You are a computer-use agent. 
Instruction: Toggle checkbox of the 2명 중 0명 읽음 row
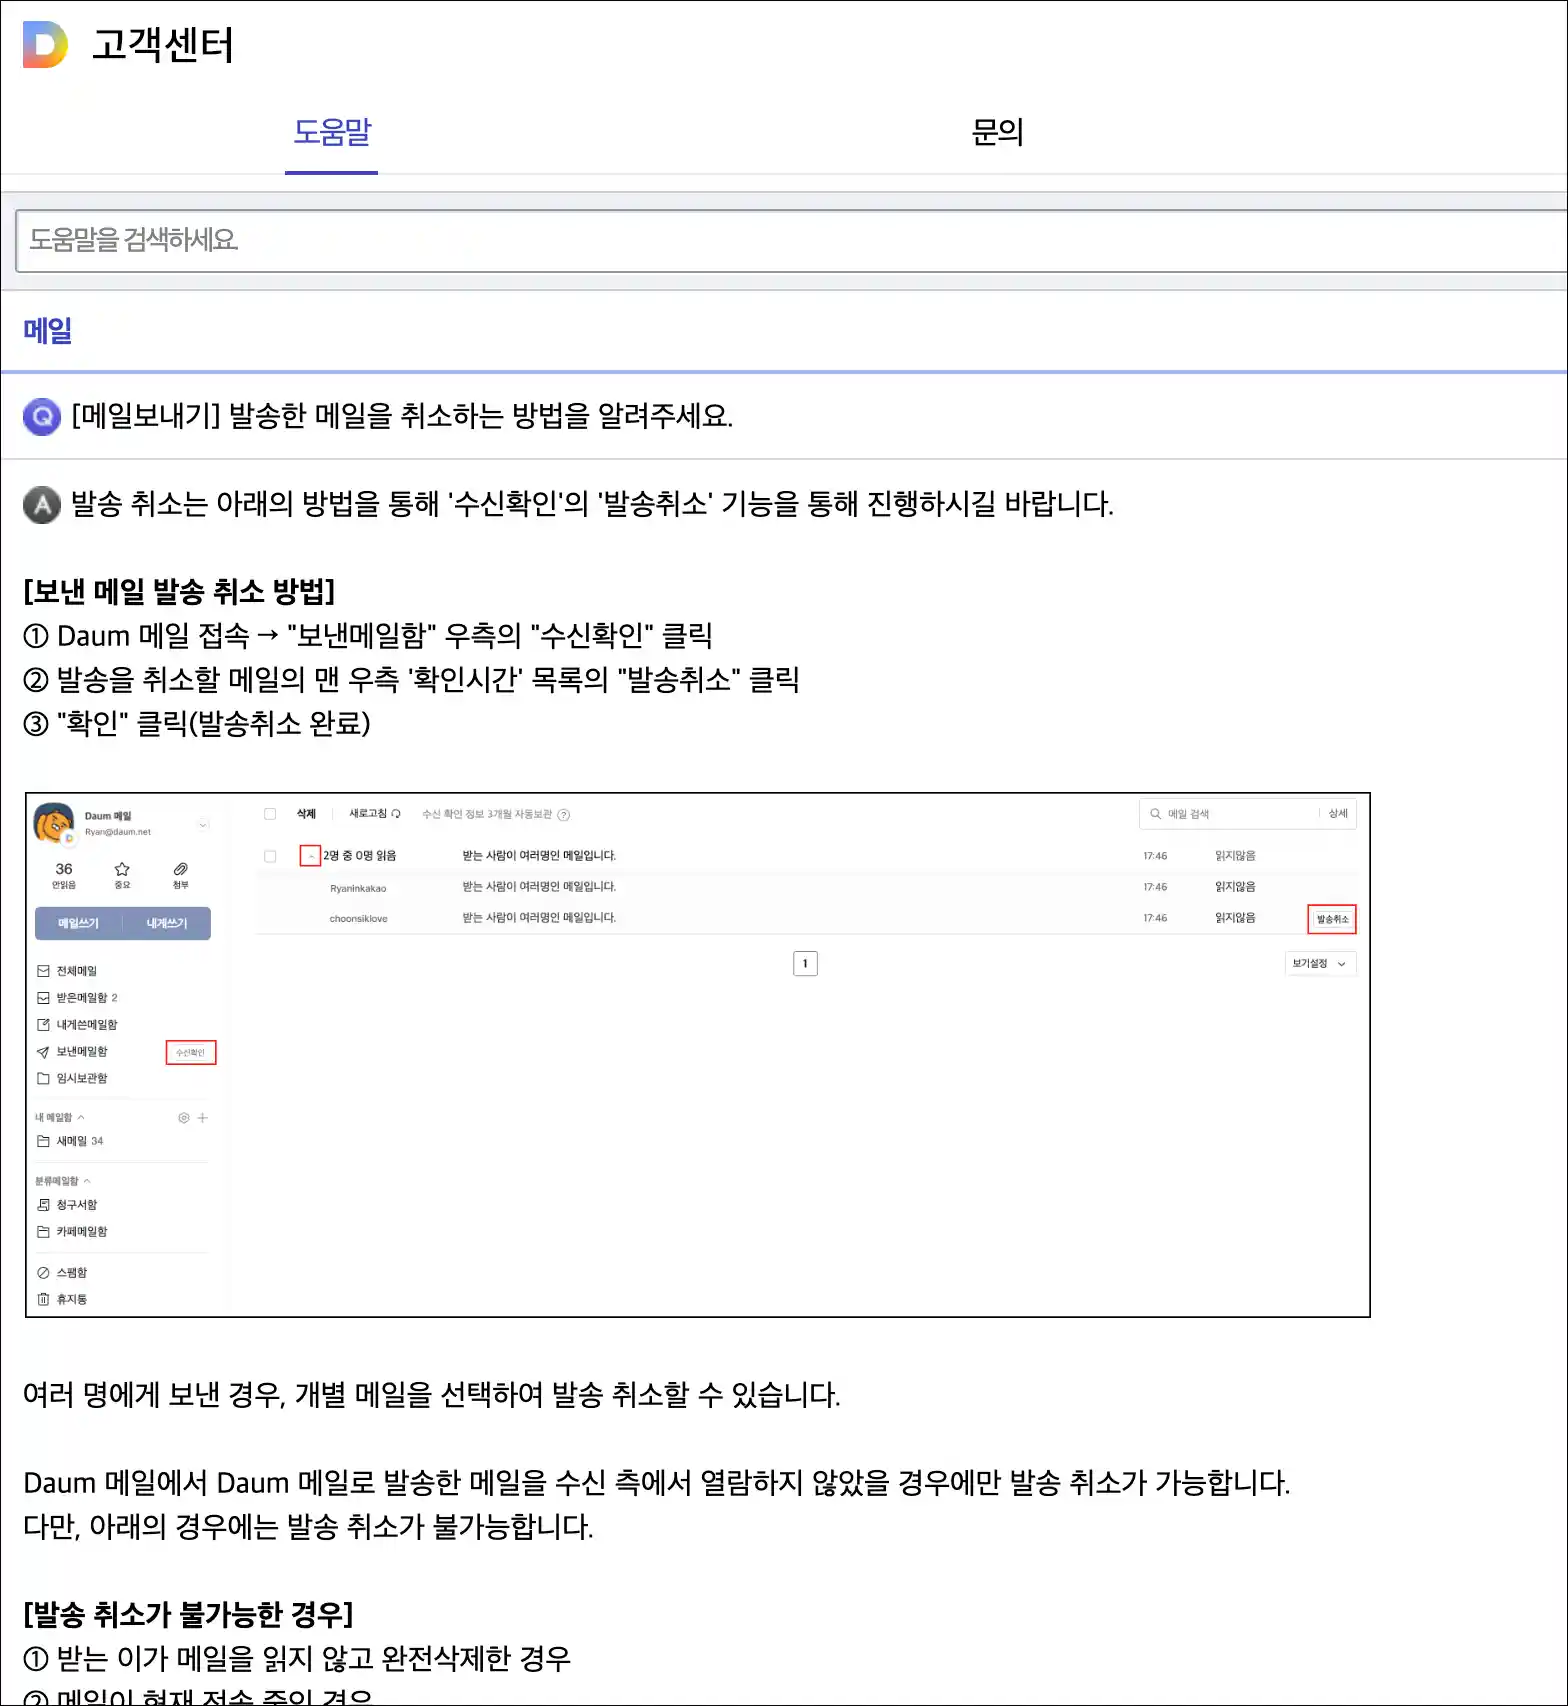click(270, 856)
